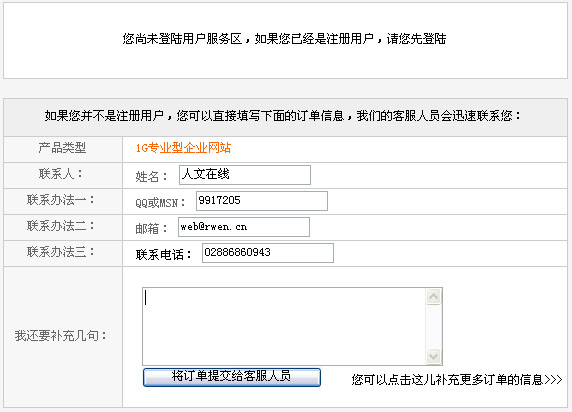Click the 产品类型 label cell
The width and height of the screenshot is (572, 412).
coord(63,148)
